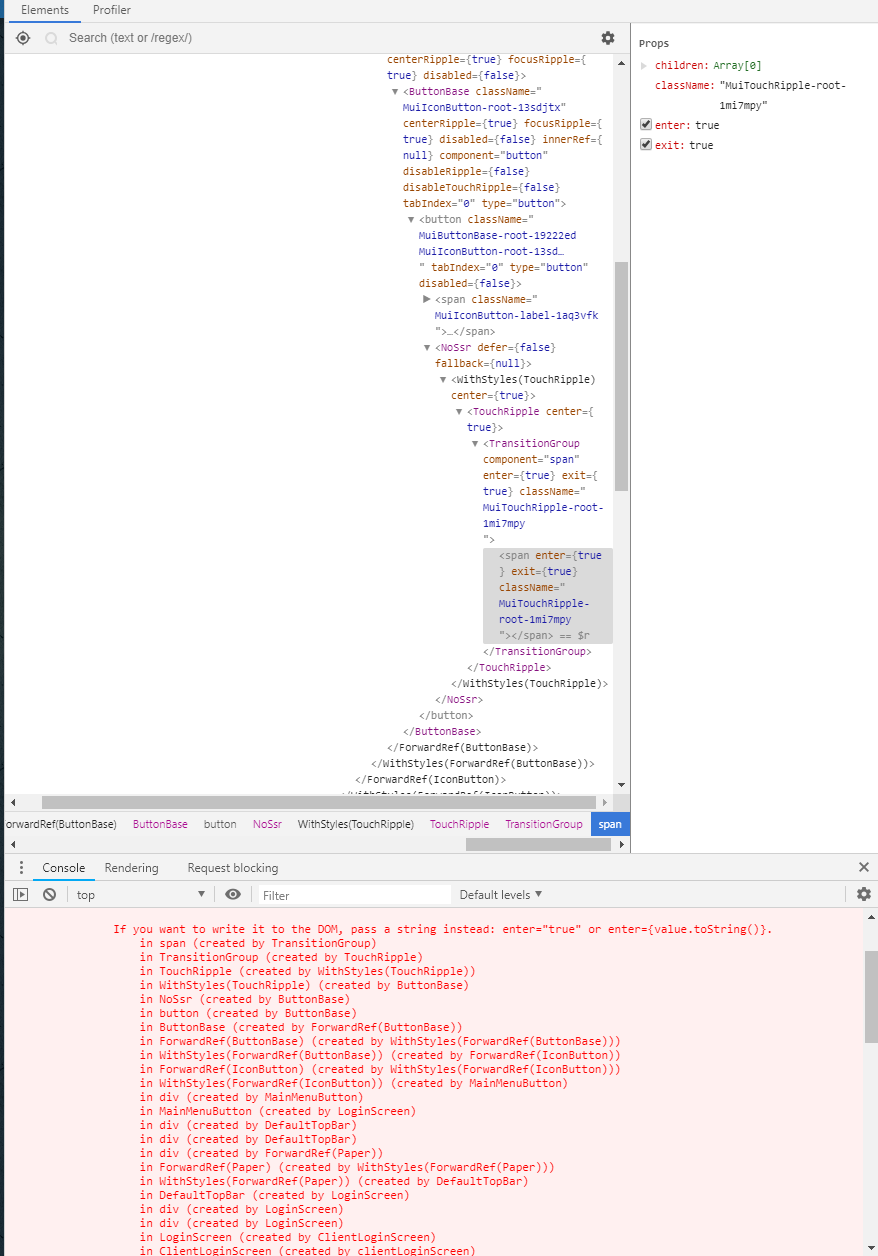Open the console settings gear
This screenshot has height=1256, width=878.
click(x=863, y=894)
